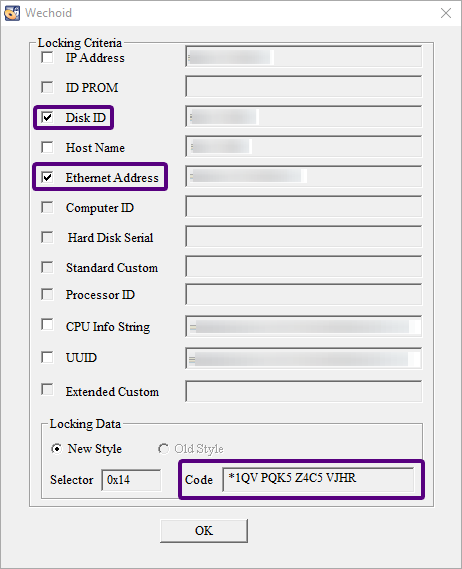462x569 pixels.
Task: Enable the IP Address checkbox
Action: tap(47, 57)
